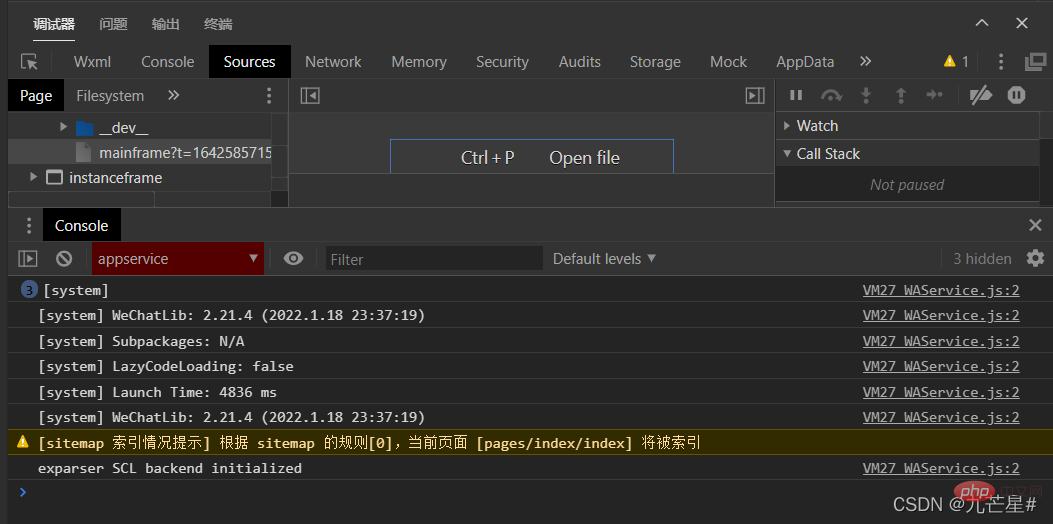Switch to the 输出 tab
The width and height of the screenshot is (1053, 524).
[166, 24]
